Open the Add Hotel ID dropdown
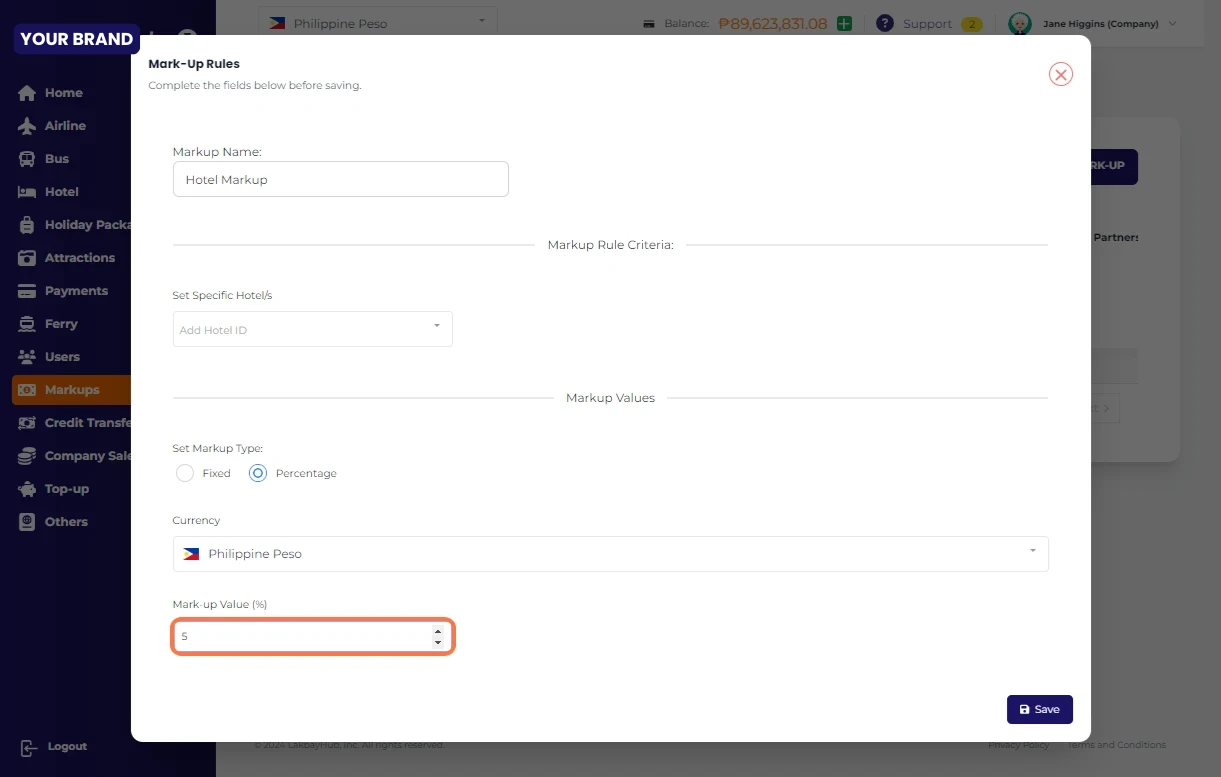 [312, 329]
